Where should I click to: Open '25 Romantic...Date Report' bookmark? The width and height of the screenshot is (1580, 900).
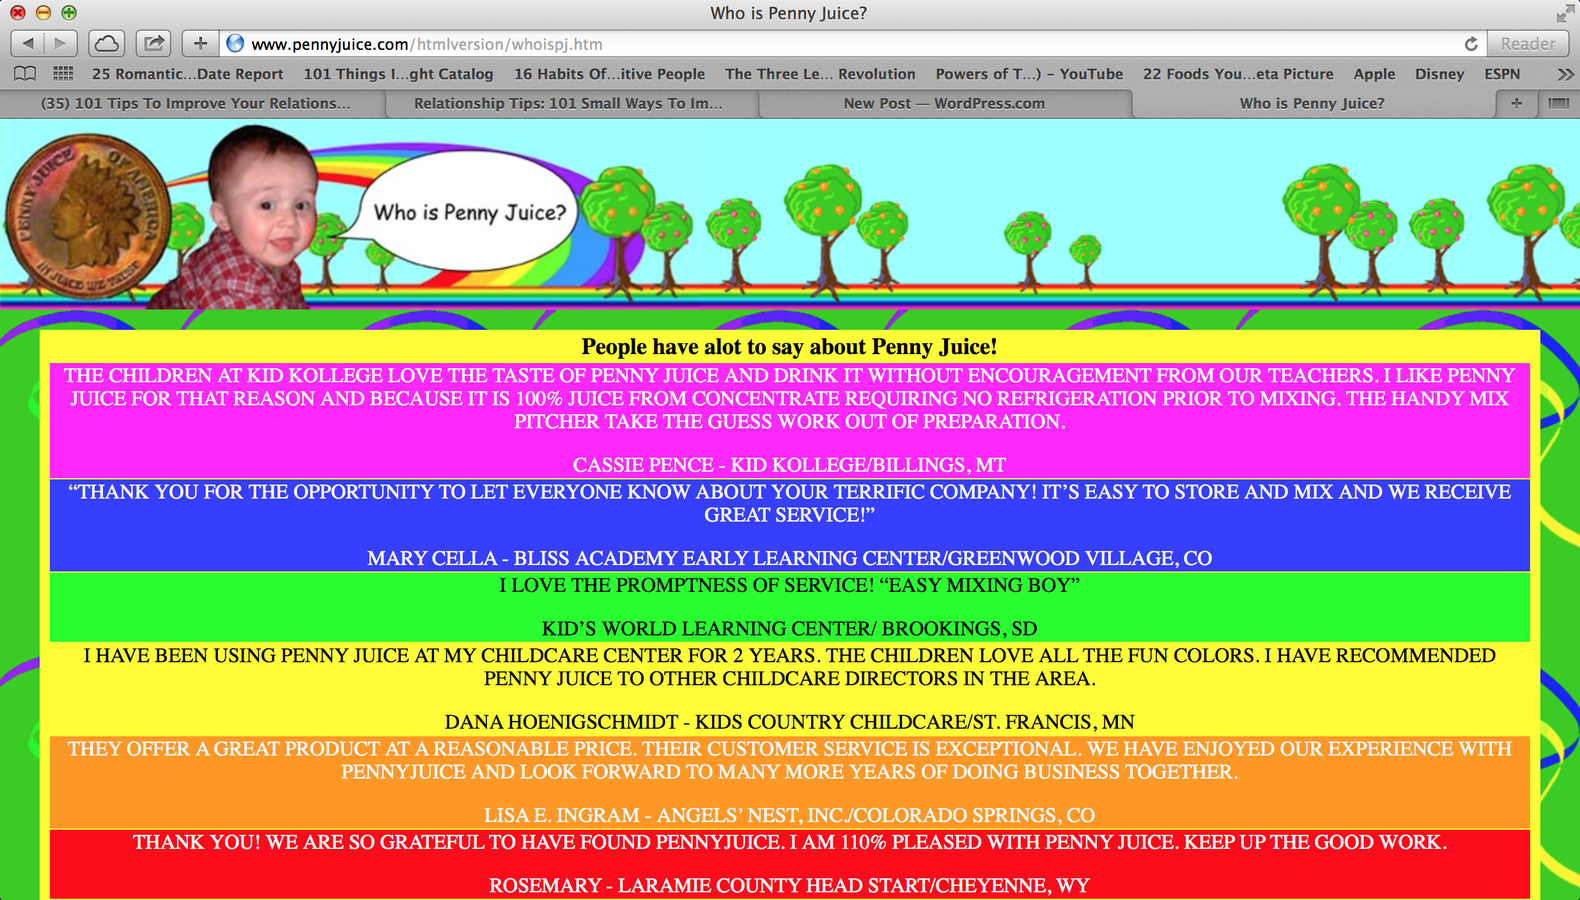[187, 74]
